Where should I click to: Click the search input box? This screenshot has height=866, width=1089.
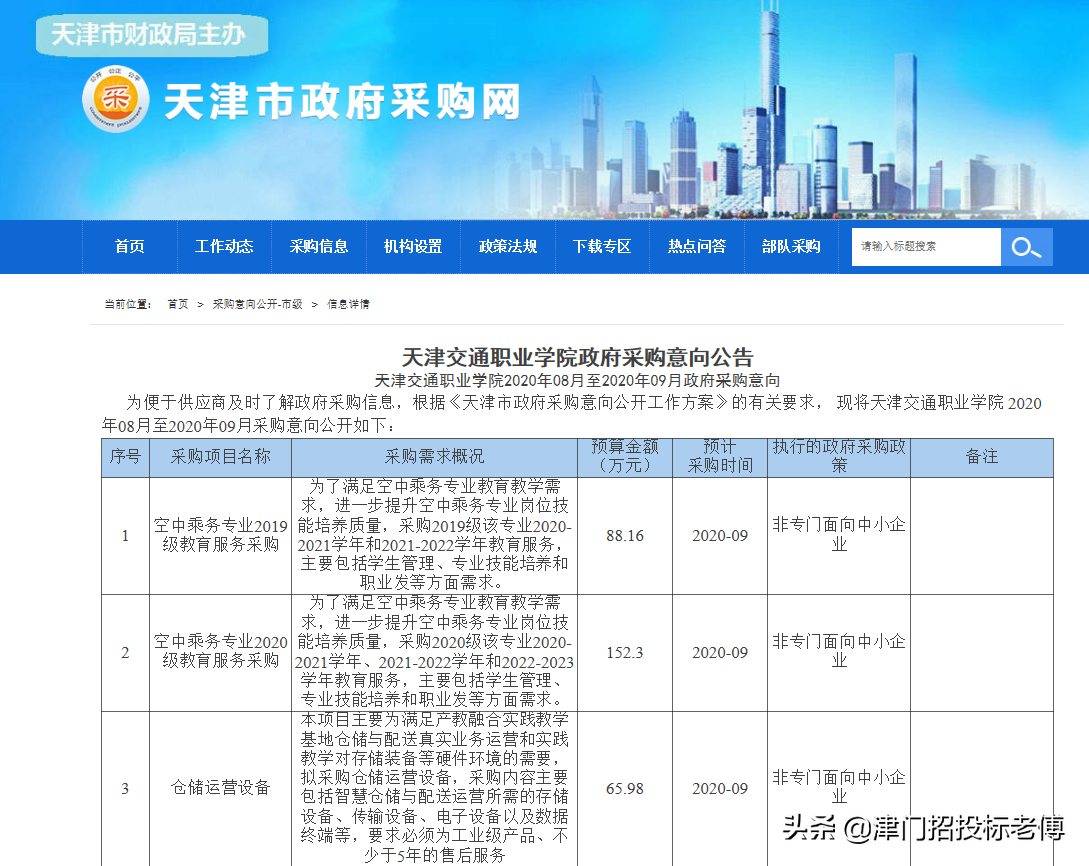[925, 247]
